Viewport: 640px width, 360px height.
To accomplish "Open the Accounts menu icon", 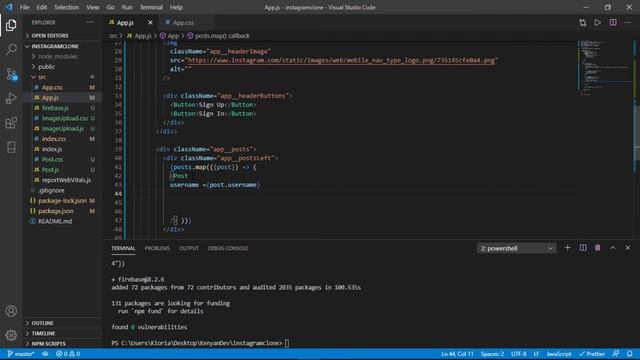I will click(x=11, y=311).
